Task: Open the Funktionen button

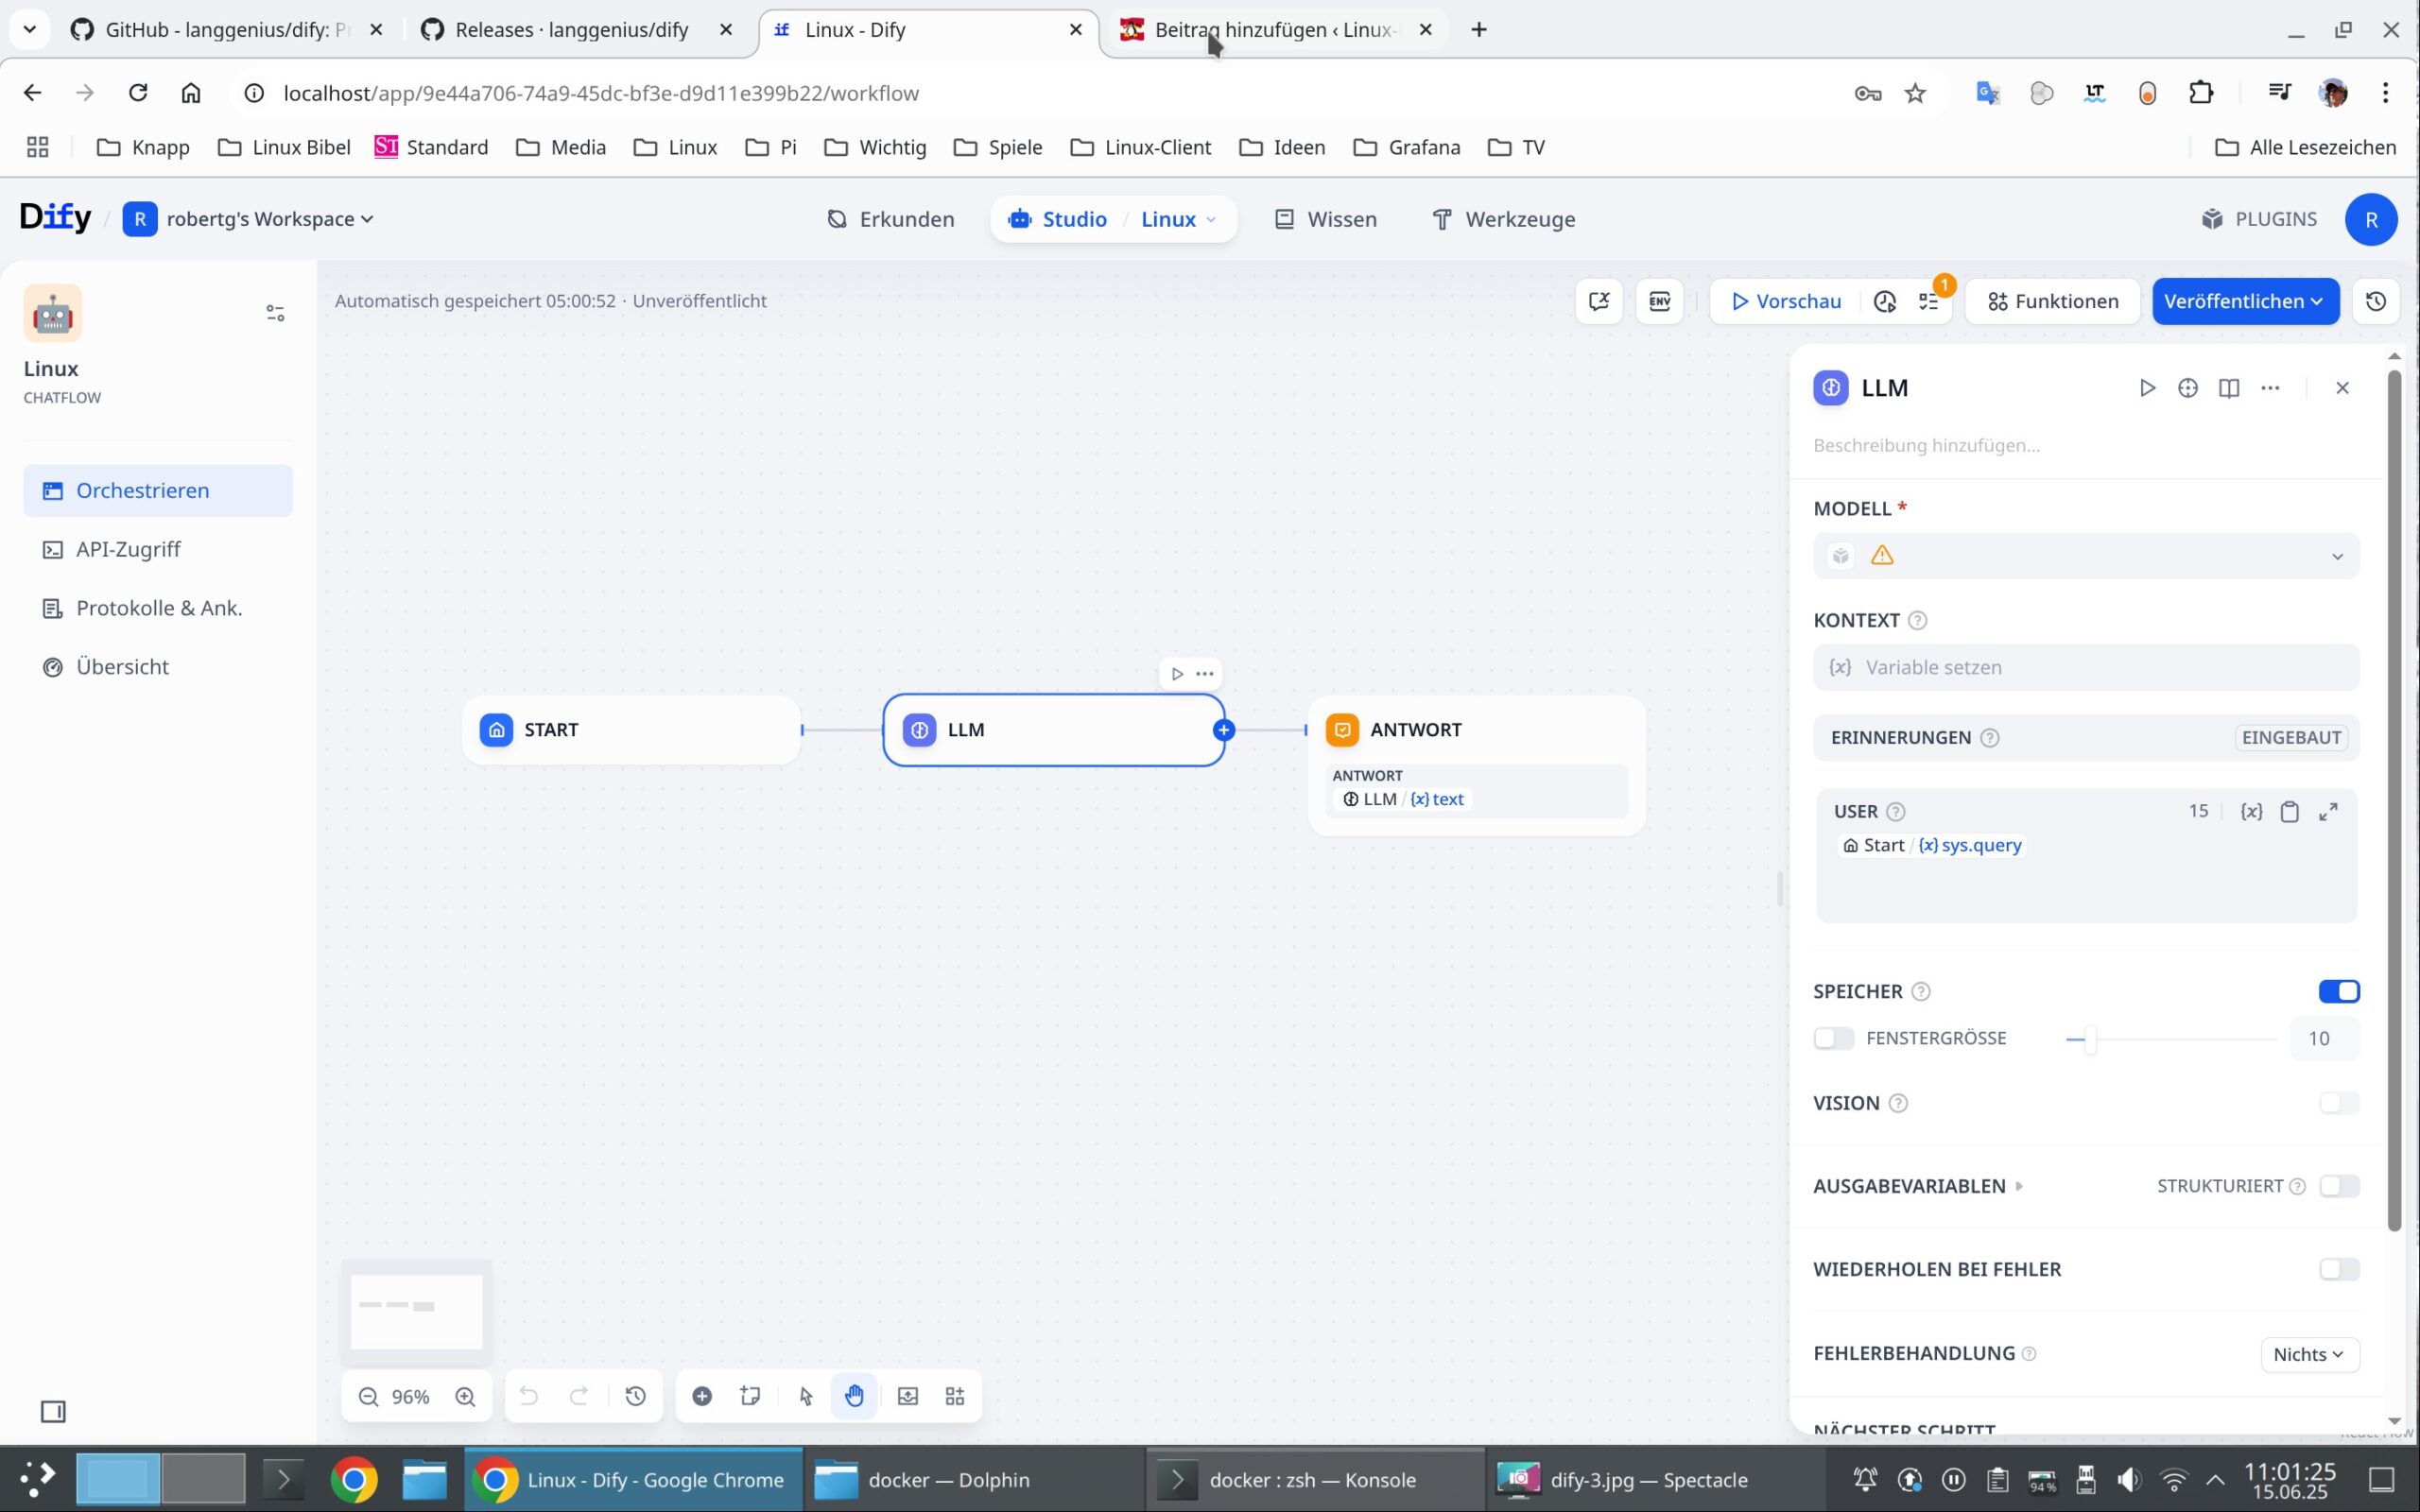Action: pos(2052,301)
